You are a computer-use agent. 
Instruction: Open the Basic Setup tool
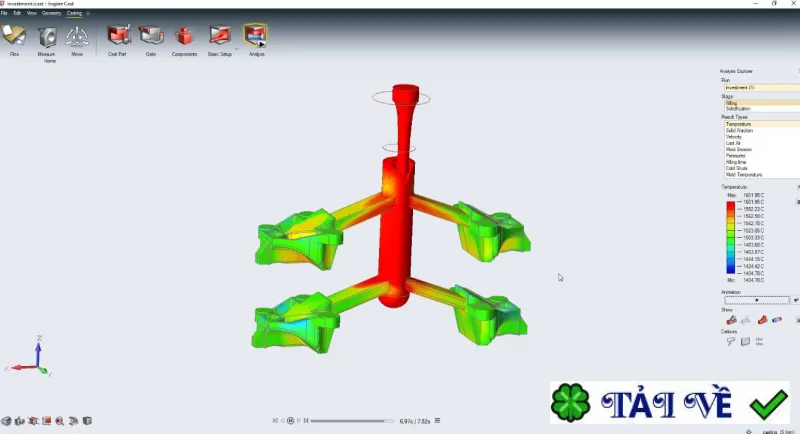point(220,36)
